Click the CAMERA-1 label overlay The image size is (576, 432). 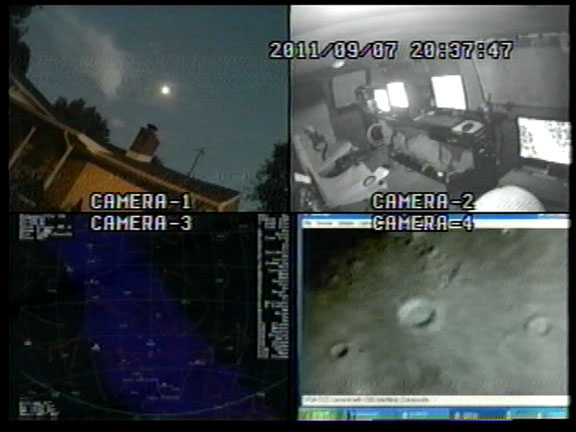(x=141, y=201)
